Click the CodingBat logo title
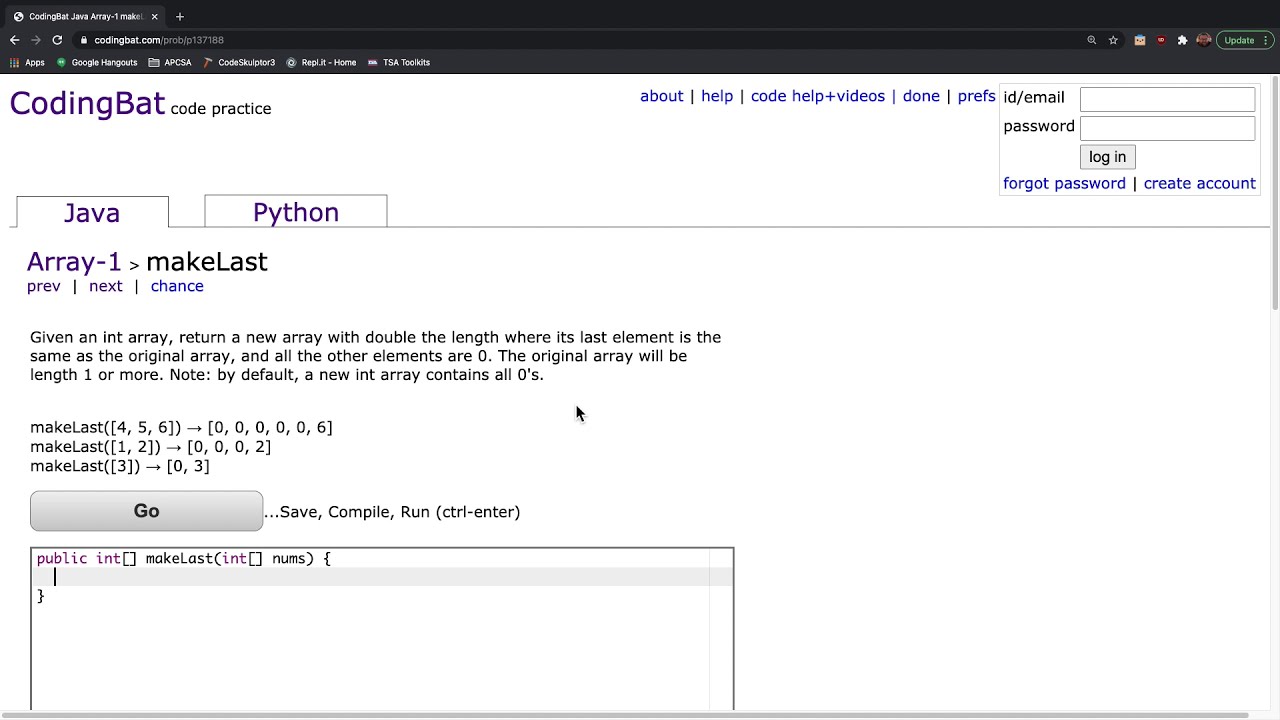The image size is (1280, 720). pos(87,104)
